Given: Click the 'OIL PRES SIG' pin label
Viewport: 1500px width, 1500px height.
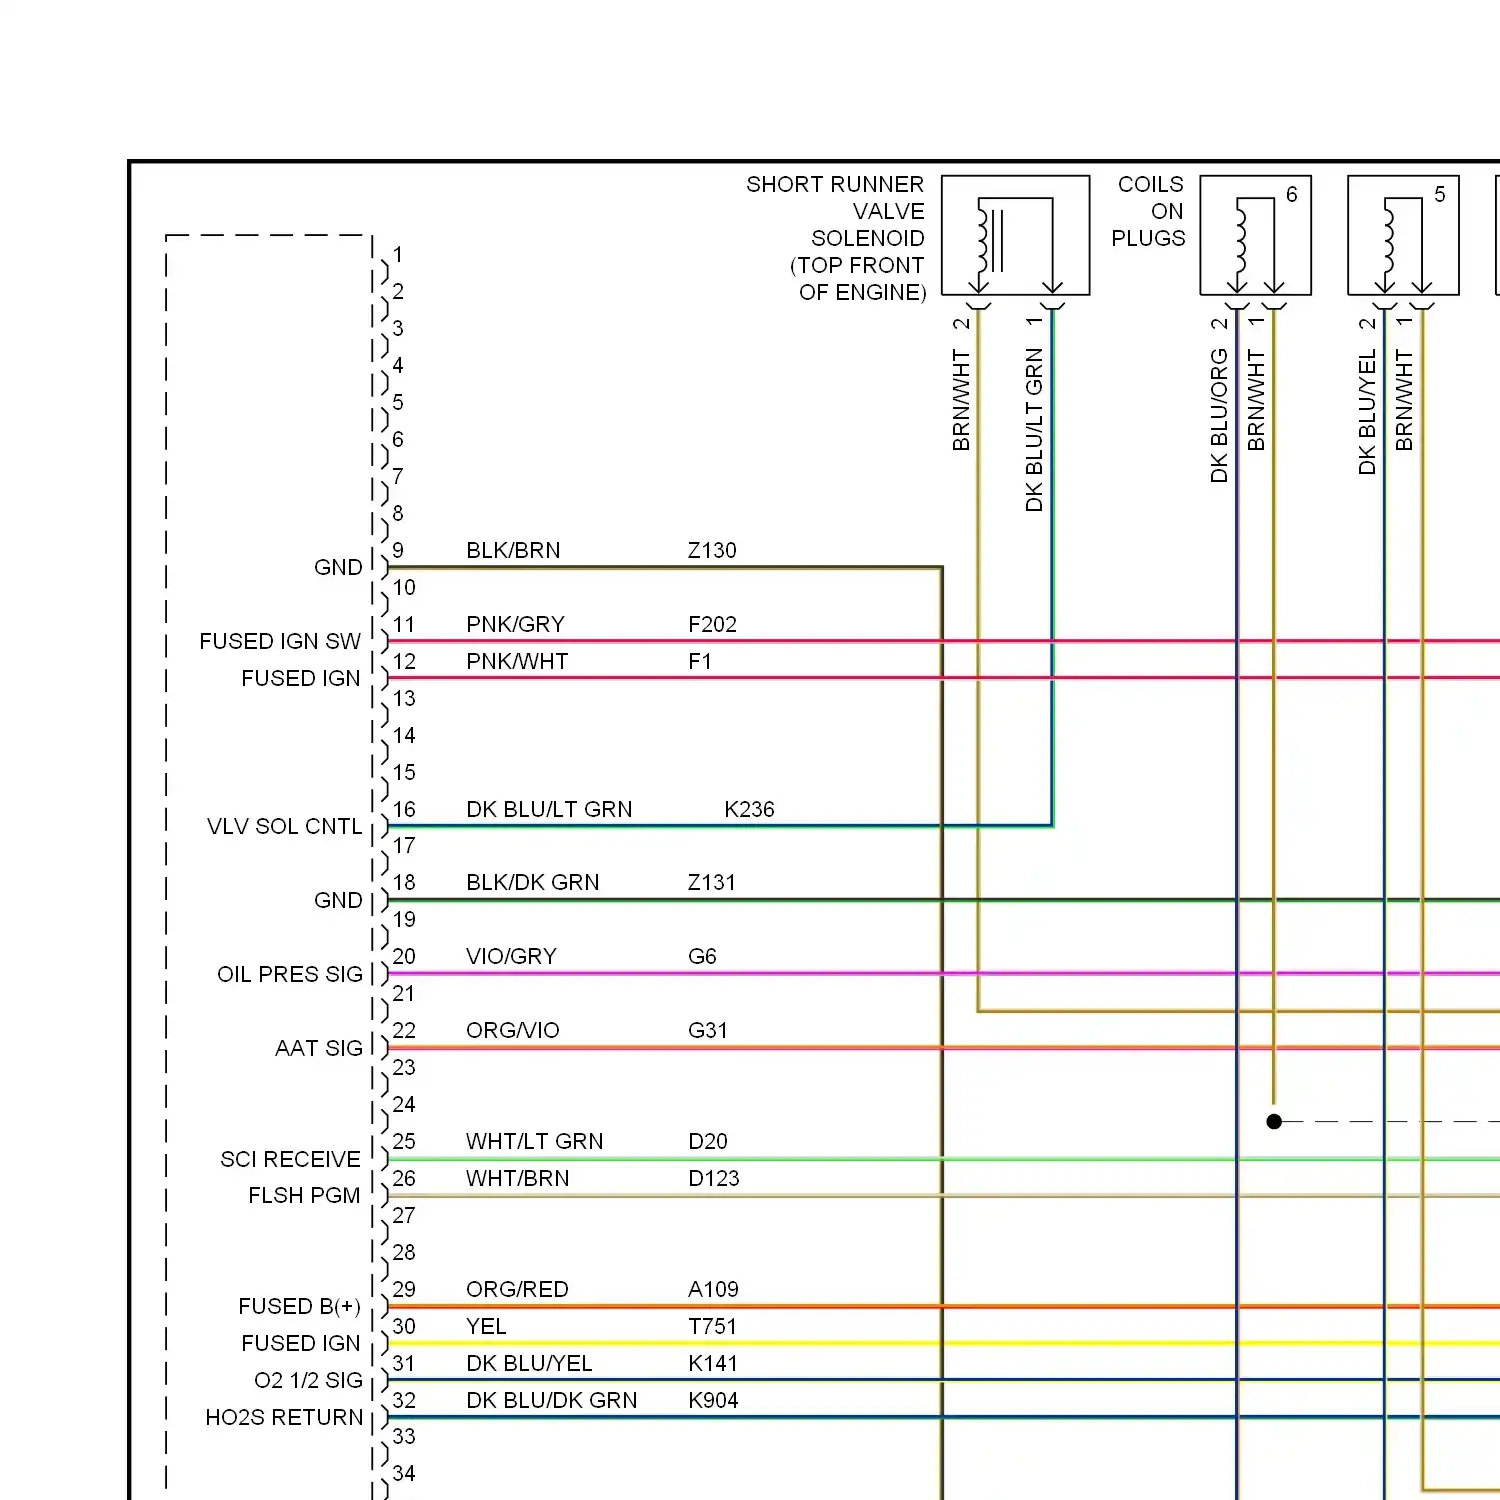Looking at the screenshot, I should [290, 974].
